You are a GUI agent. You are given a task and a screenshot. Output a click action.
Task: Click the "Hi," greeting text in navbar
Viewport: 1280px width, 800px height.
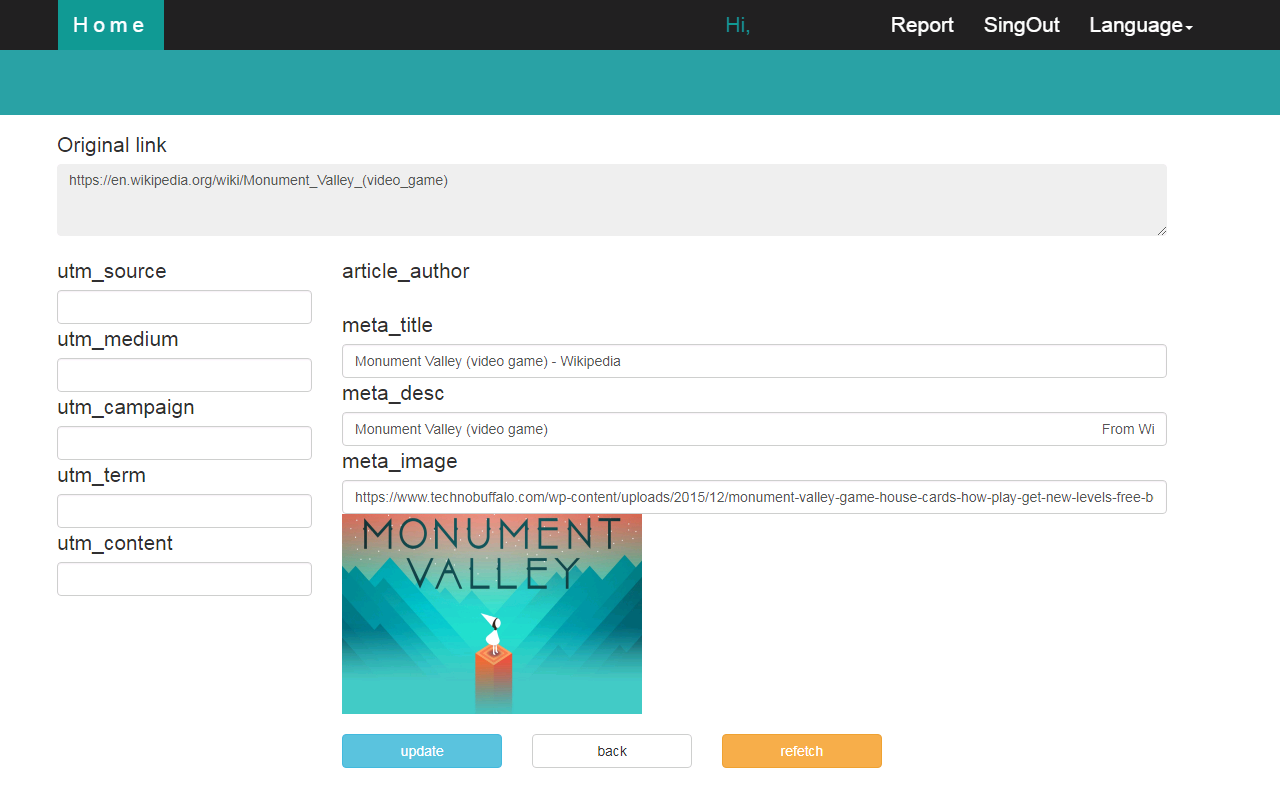tap(737, 25)
